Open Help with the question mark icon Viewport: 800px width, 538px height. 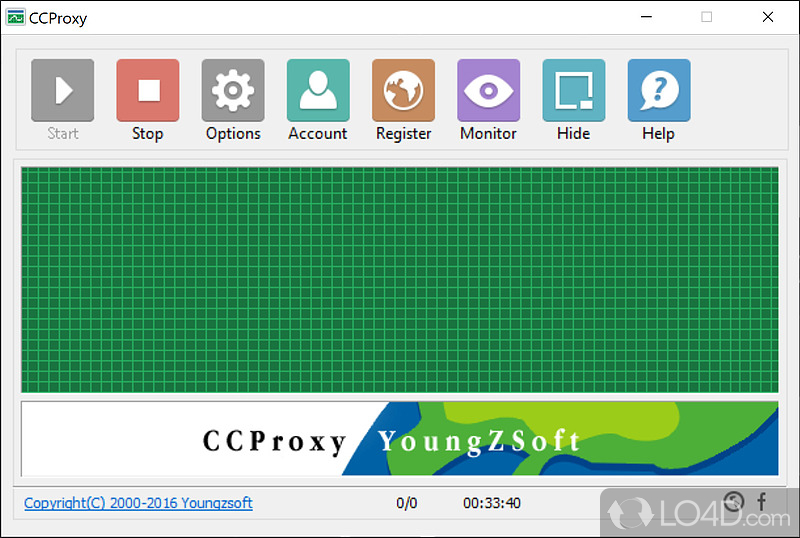(x=659, y=90)
